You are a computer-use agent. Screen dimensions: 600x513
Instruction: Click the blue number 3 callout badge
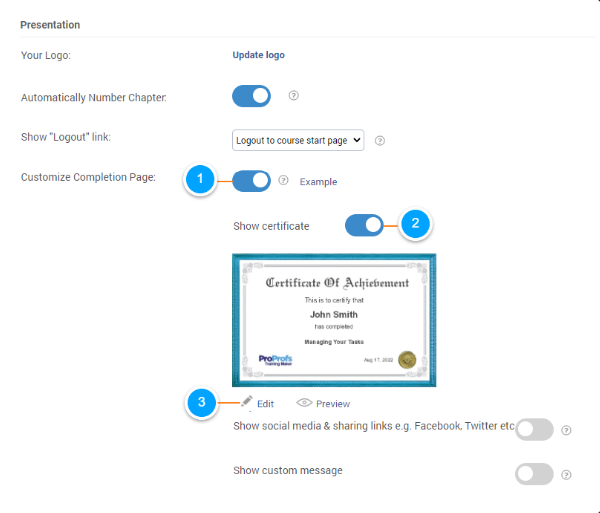click(x=201, y=403)
